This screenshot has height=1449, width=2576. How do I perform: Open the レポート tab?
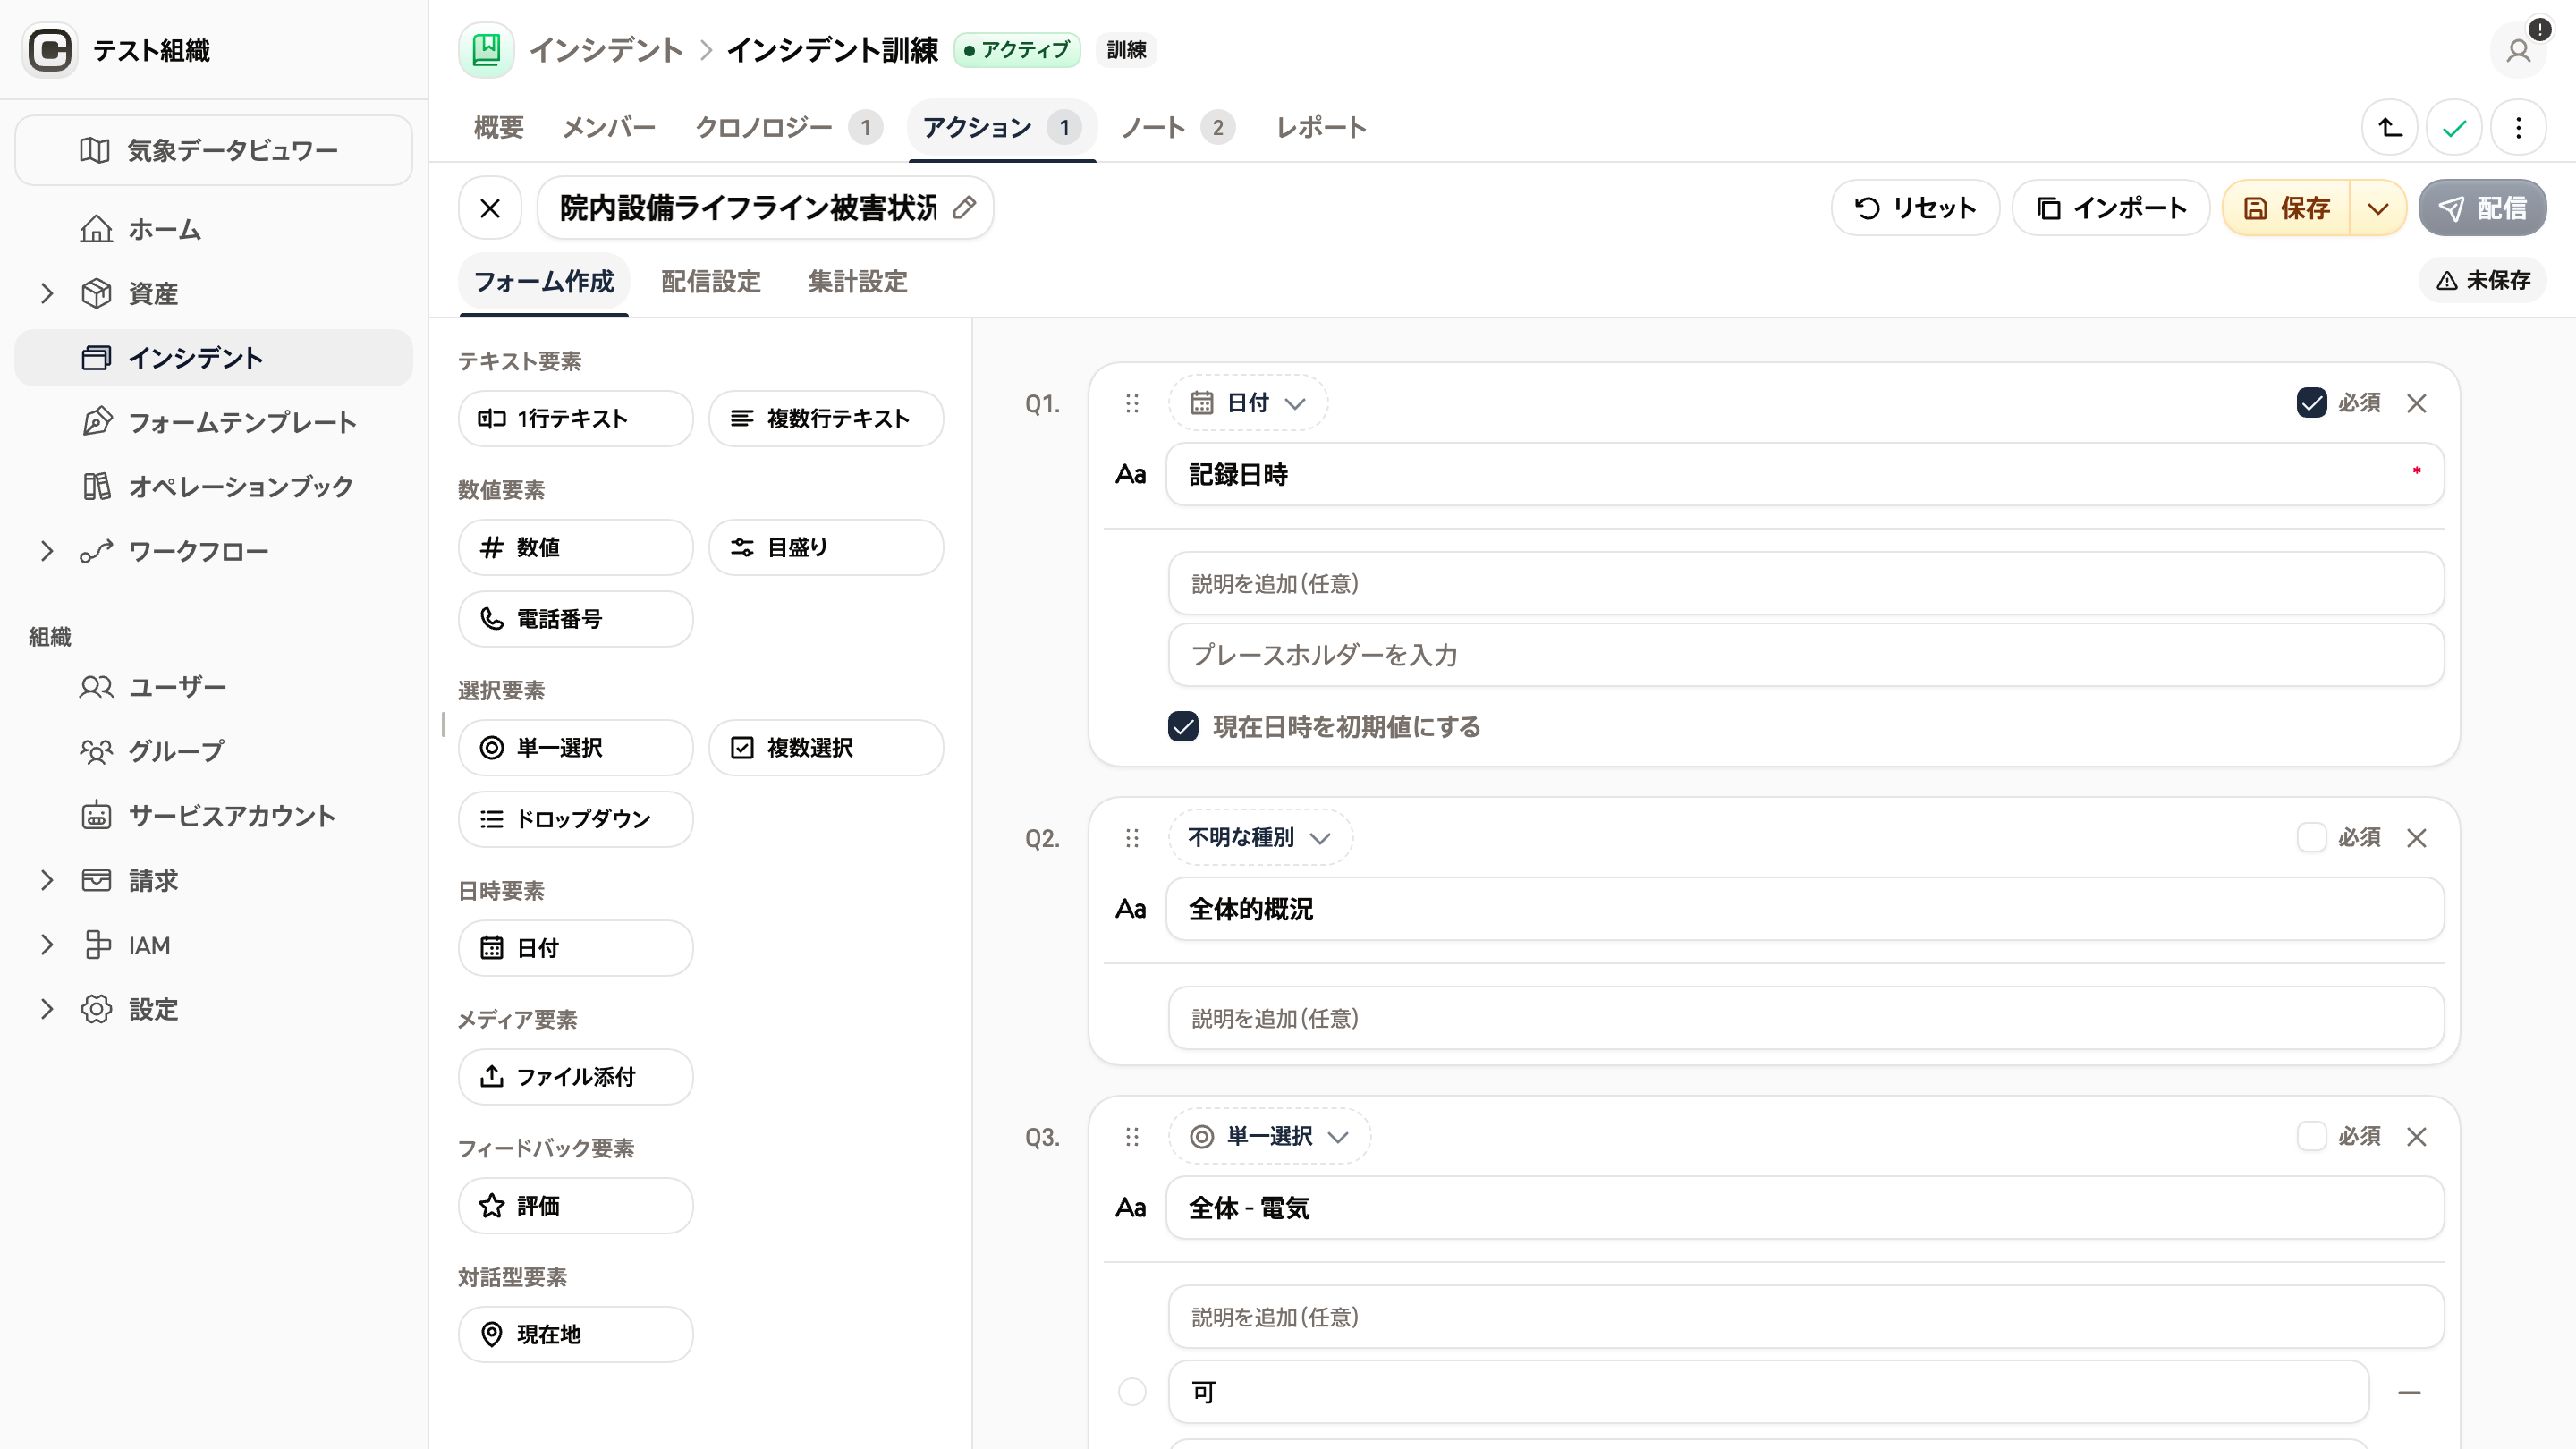tap(1321, 128)
